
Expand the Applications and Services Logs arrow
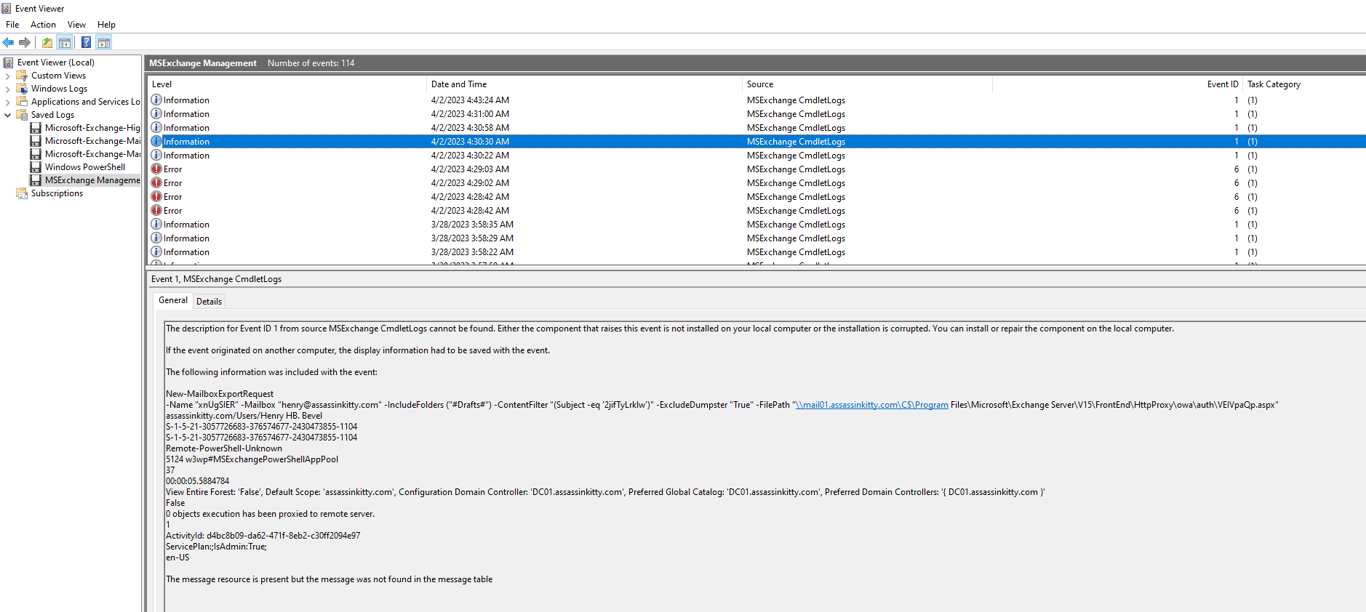[x=8, y=101]
